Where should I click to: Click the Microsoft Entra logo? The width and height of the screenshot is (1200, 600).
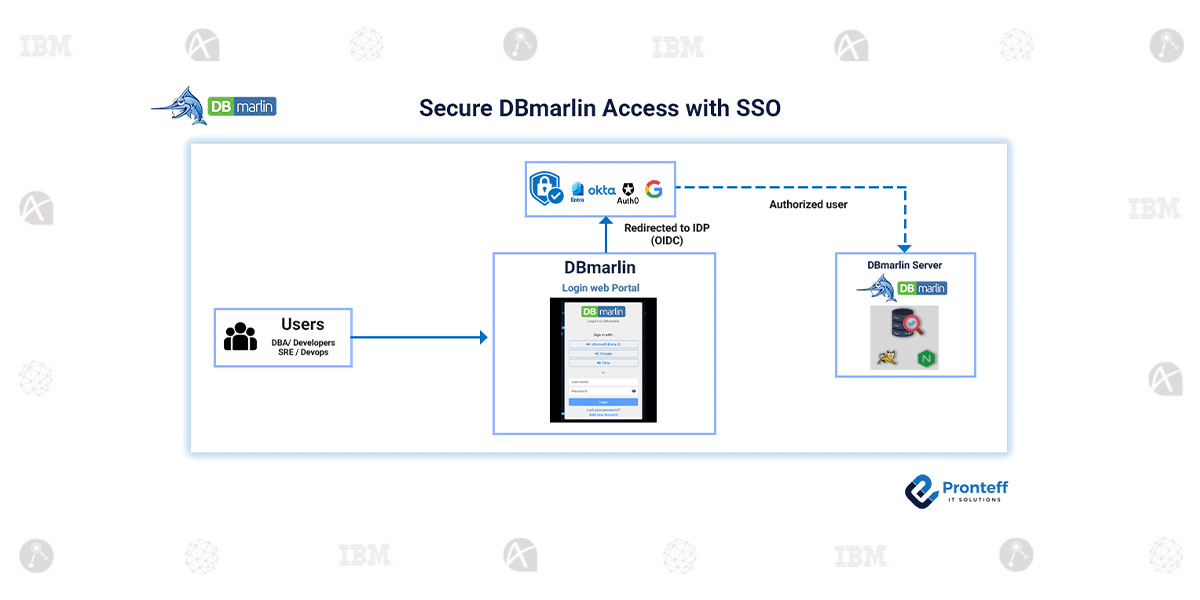coord(577,192)
